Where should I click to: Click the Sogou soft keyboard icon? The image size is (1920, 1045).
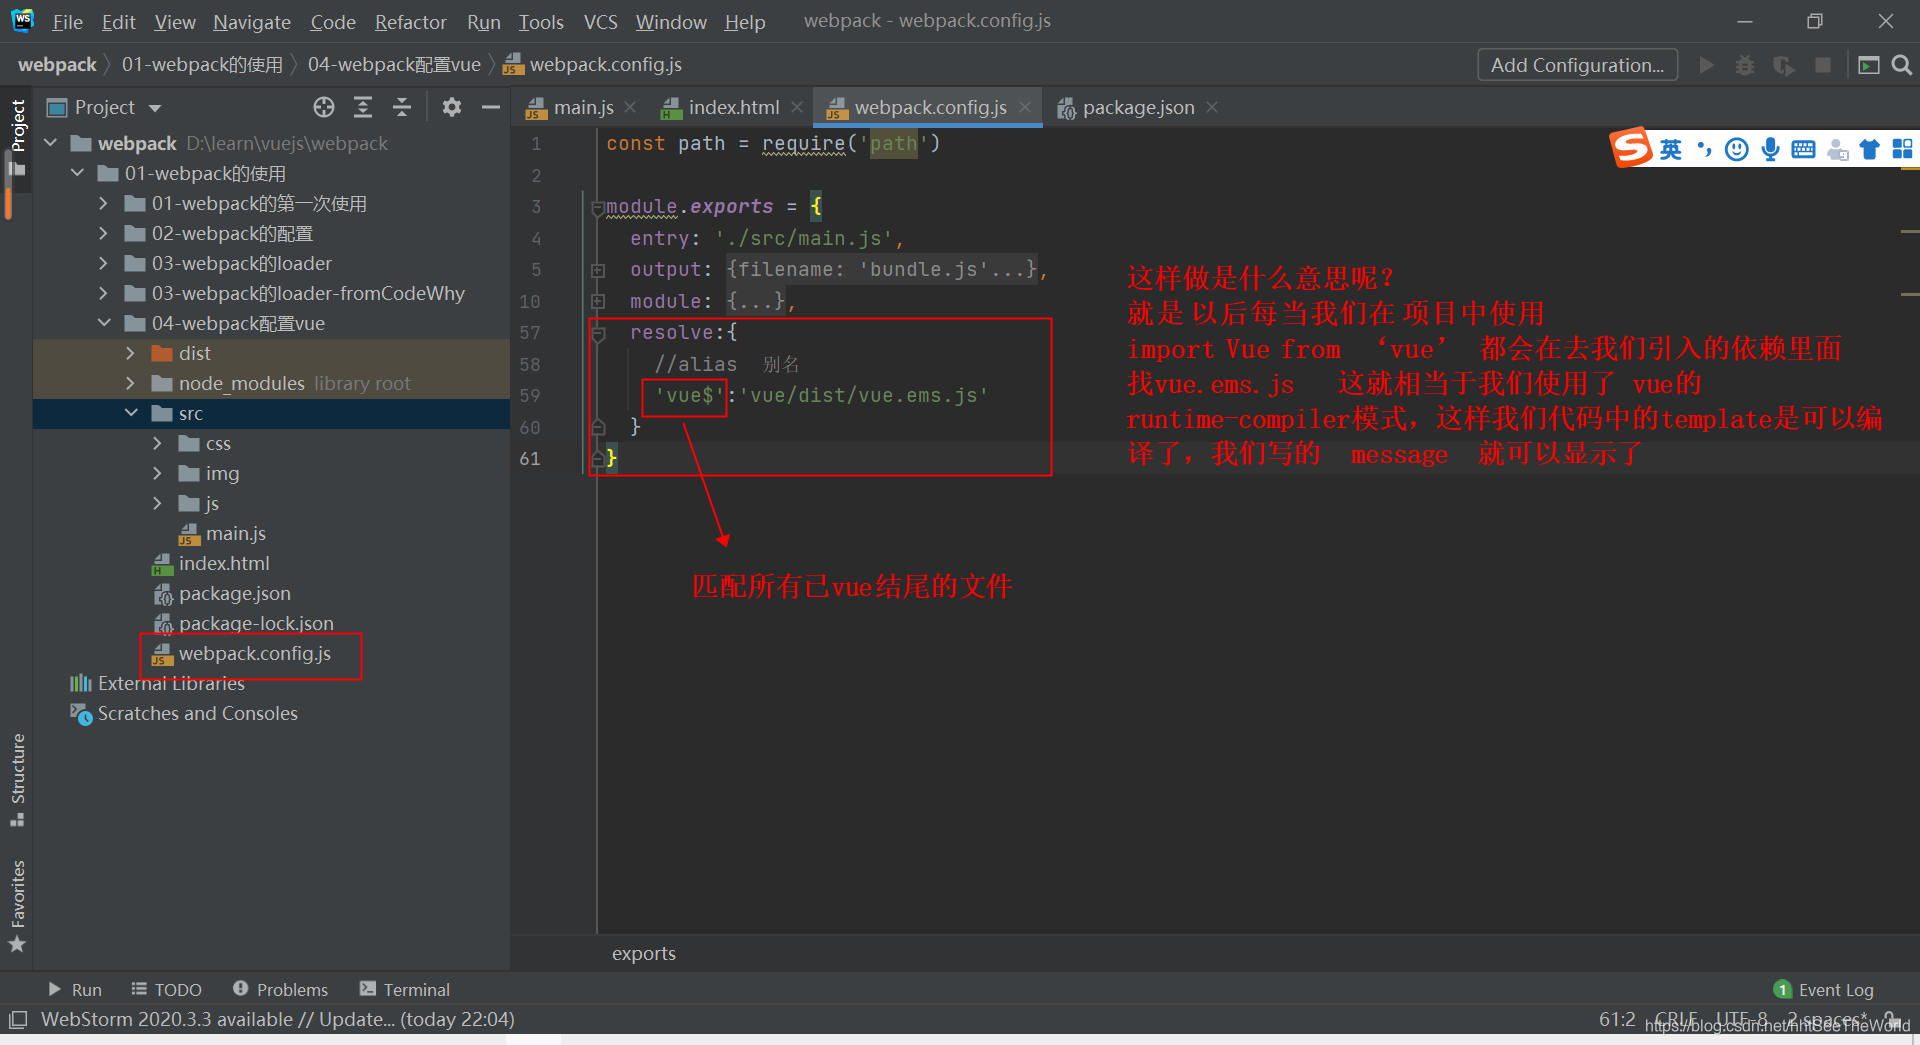point(1803,149)
